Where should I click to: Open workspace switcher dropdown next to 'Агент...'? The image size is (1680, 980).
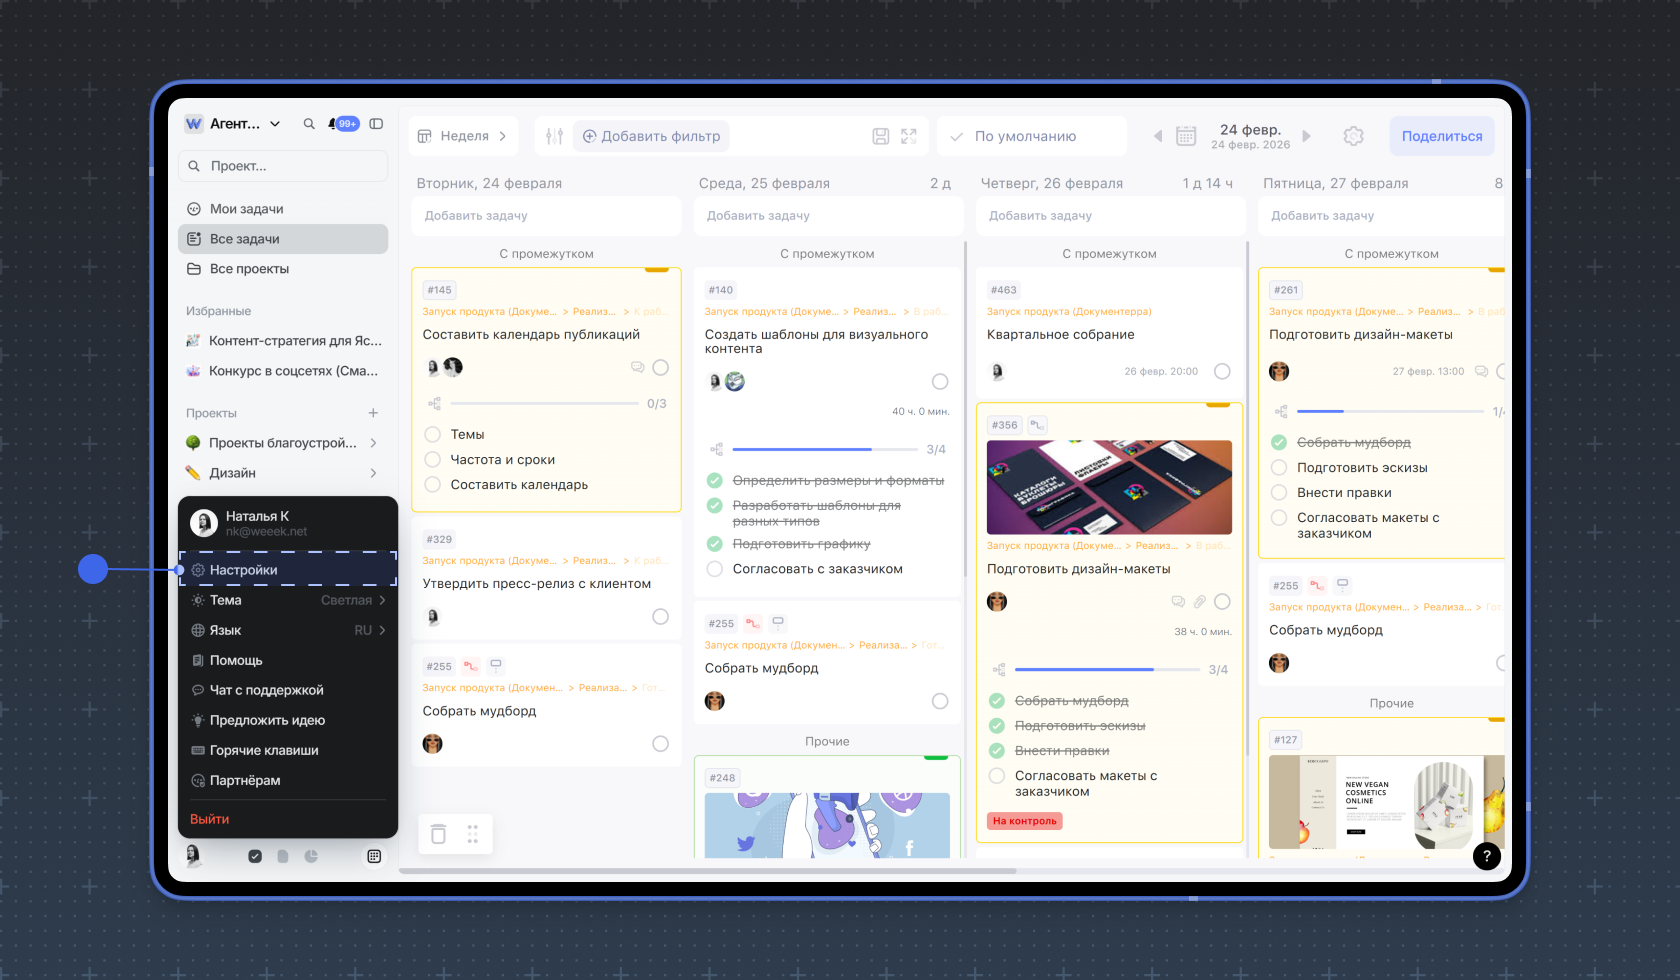(x=275, y=124)
